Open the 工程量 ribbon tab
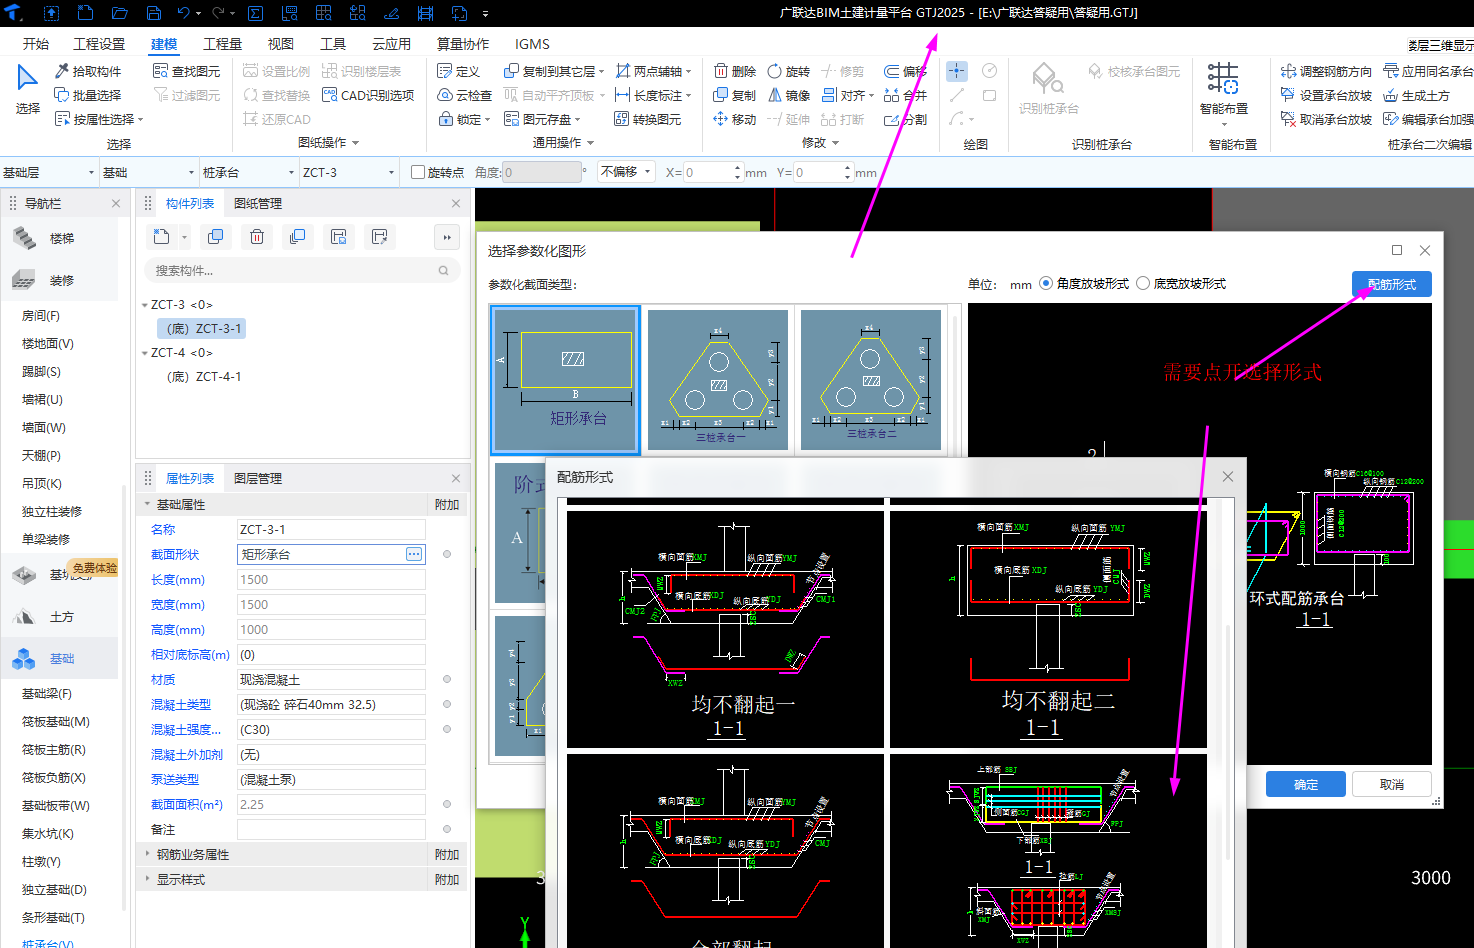The image size is (1474, 948). [x=222, y=44]
